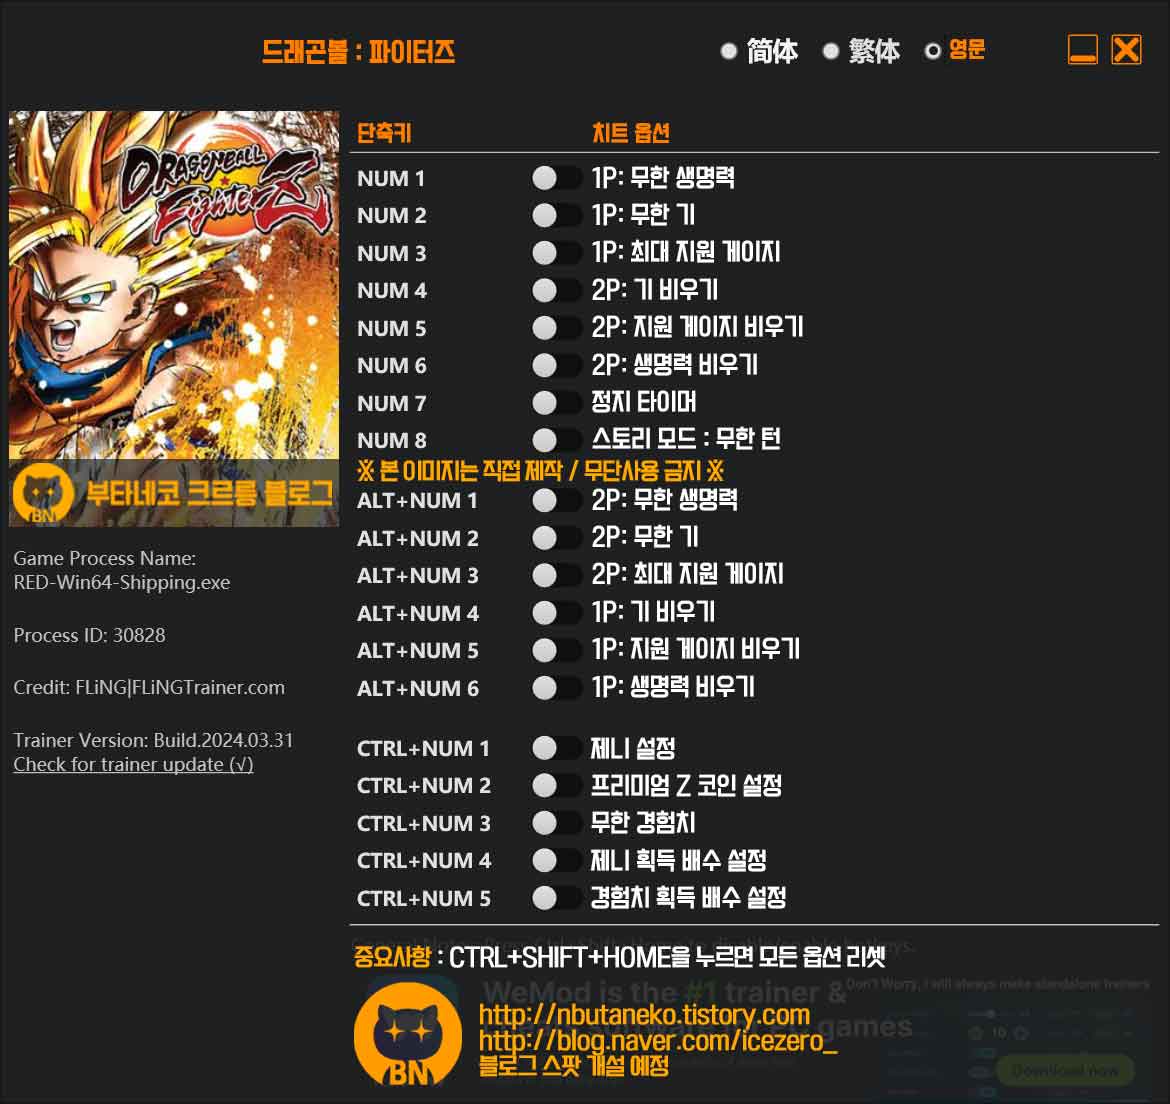1170x1104 pixels.
Task: Toggle CTRL+NUM 5 experience multiplier switch
Action: tap(556, 898)
